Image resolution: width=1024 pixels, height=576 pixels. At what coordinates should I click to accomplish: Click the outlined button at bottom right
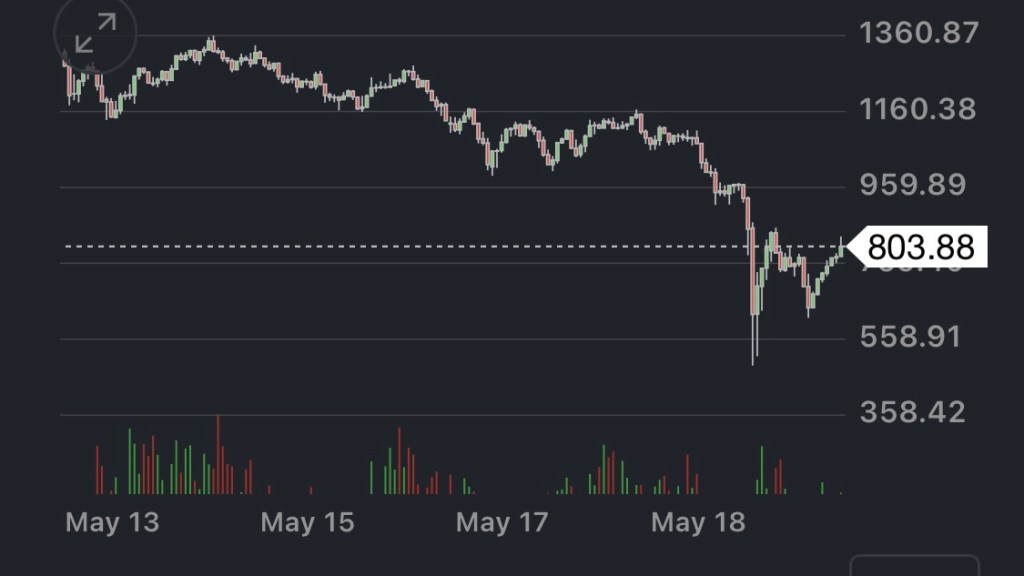click(914, 566)
